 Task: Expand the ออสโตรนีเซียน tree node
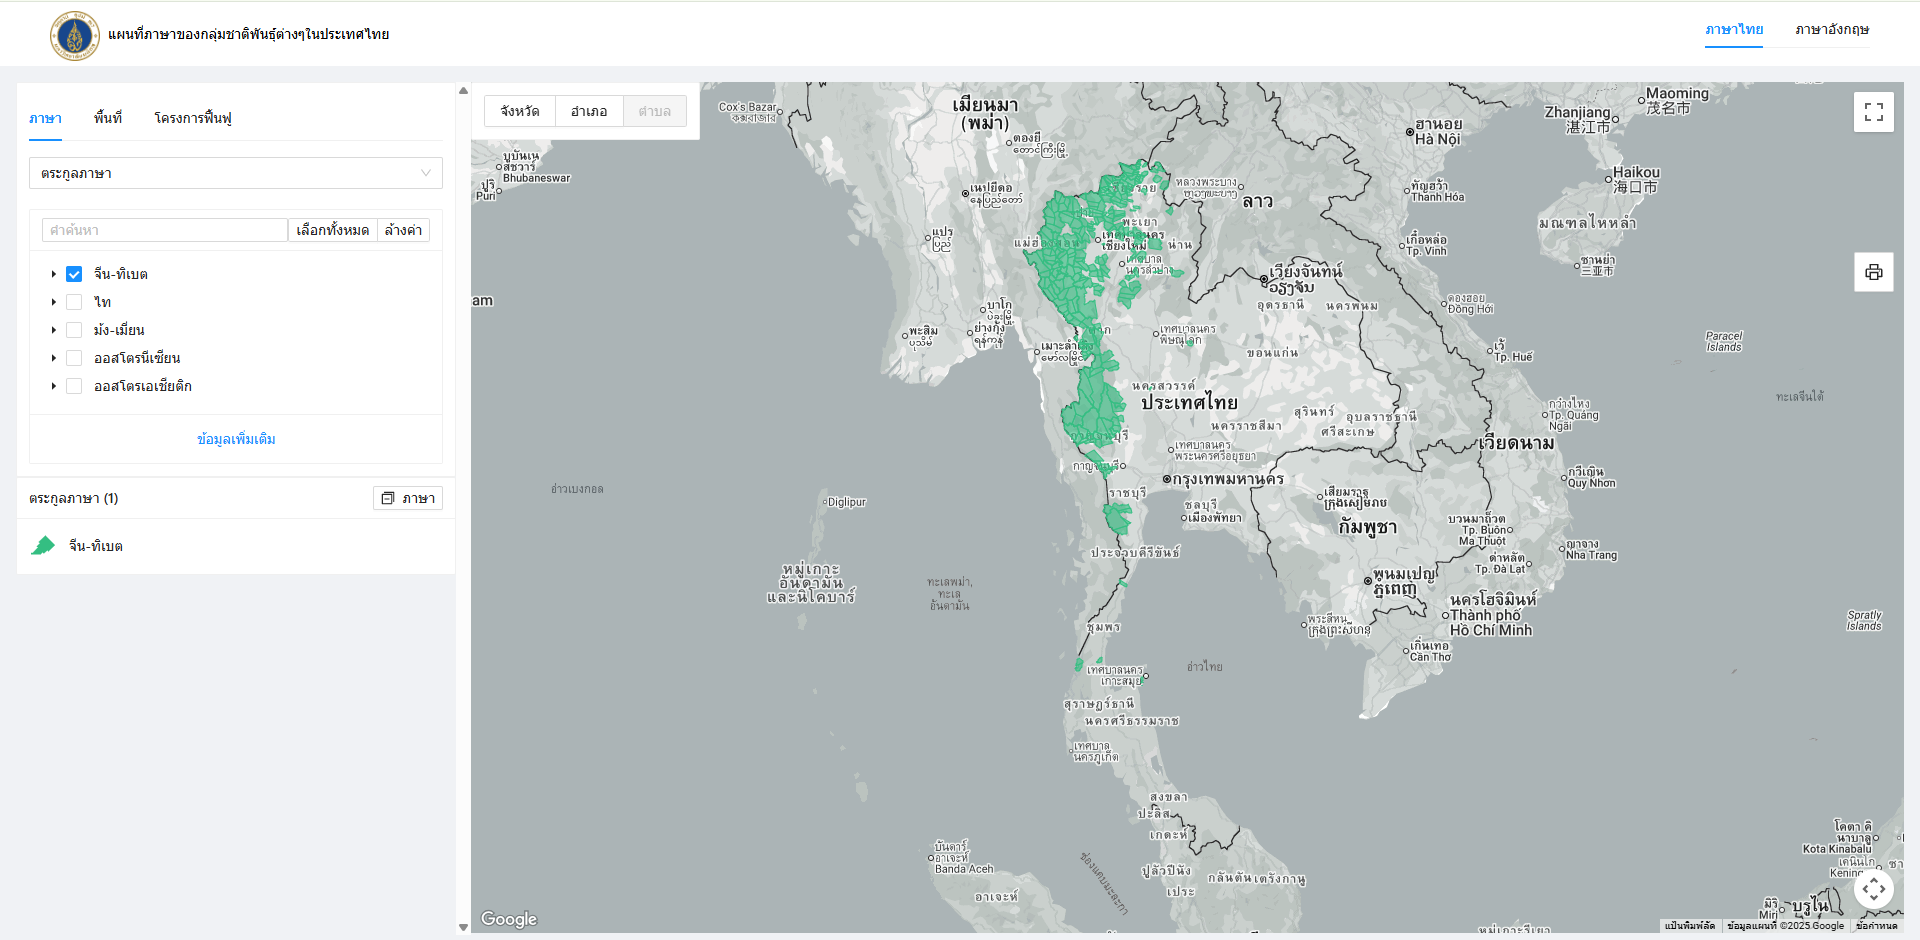(54, 358)
